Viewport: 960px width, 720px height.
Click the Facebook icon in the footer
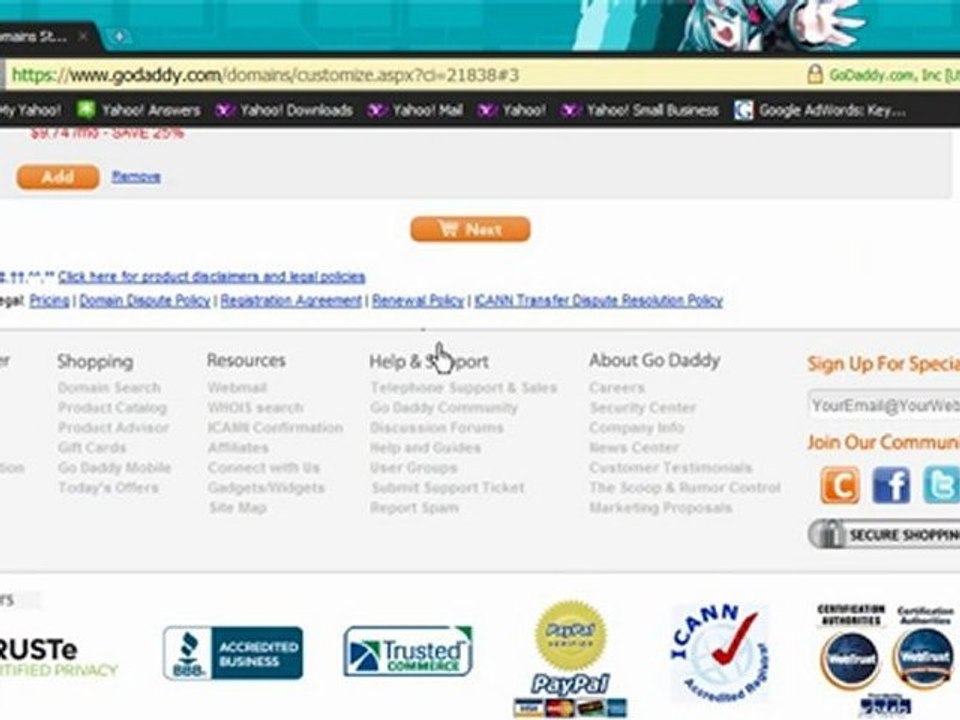[x=891, y=485]
